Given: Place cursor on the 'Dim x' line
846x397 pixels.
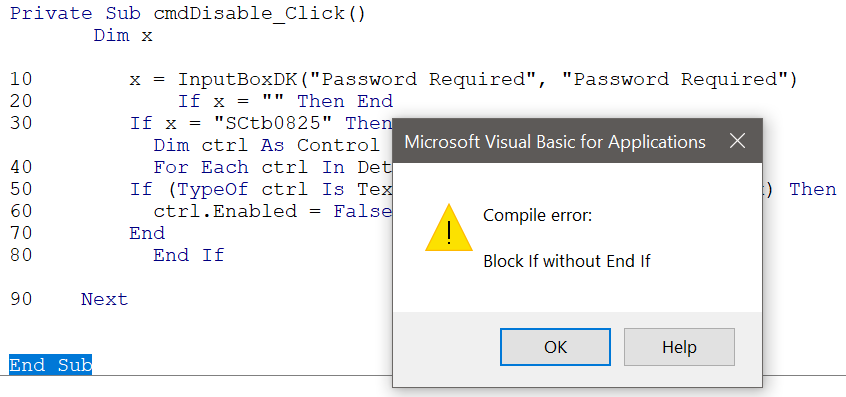Looking at the screenshot, I should point(123,36).
